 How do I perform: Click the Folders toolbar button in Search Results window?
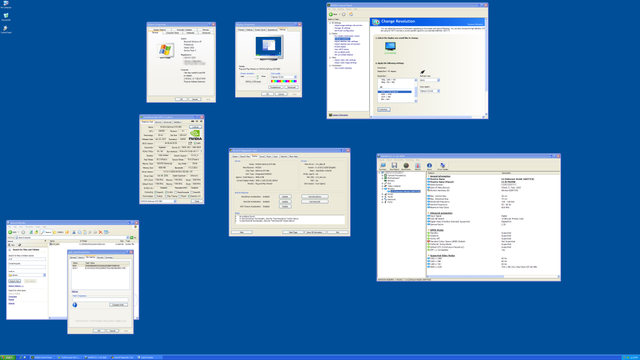[58, 232]
